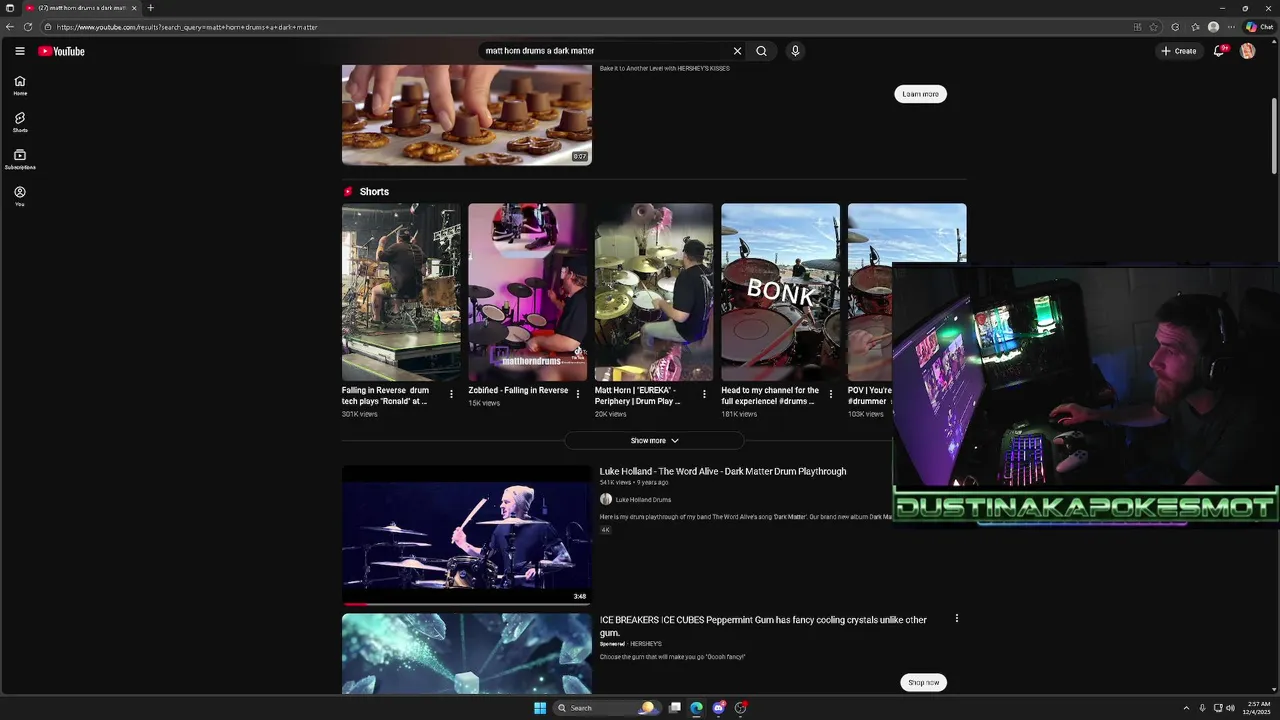This screenshot has width=1280, height=720.
Task: Open Edge settings and more menu
Action: click(x=1231, y=27)
